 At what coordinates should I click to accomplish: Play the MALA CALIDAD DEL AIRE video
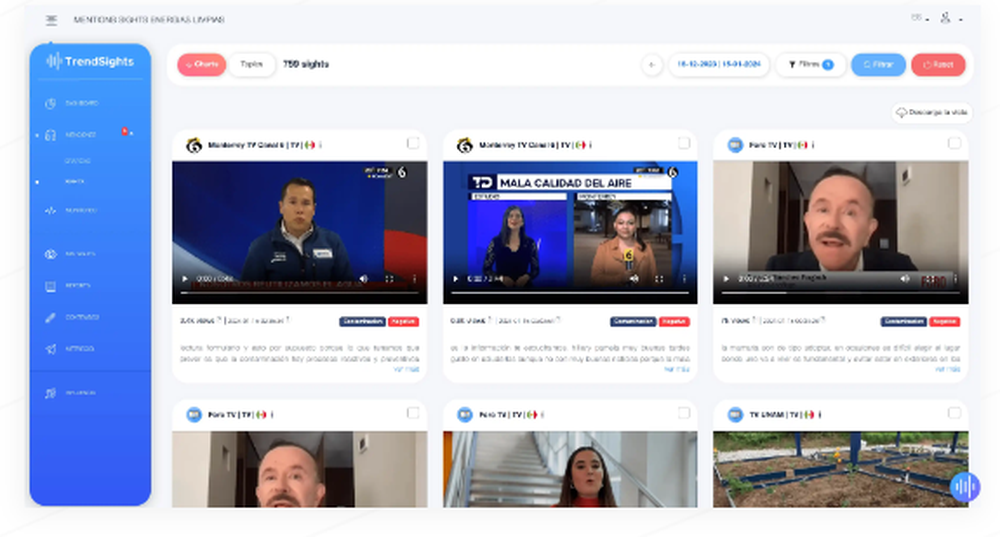(455, 279)
